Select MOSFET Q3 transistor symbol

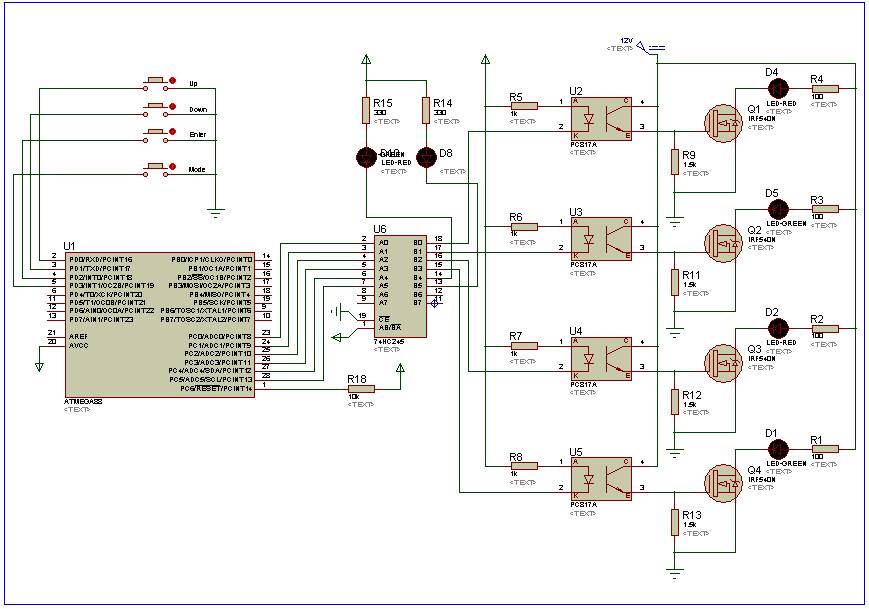click(x=723, y=363)
